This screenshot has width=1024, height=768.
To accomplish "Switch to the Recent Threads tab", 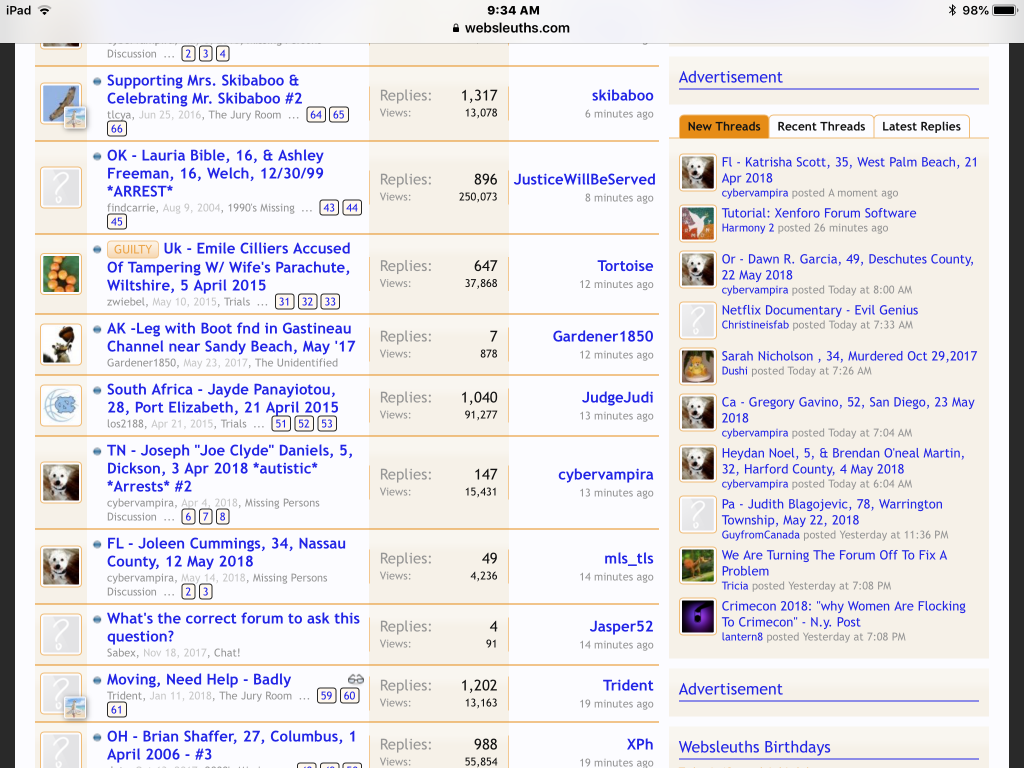I will (820, 126).
